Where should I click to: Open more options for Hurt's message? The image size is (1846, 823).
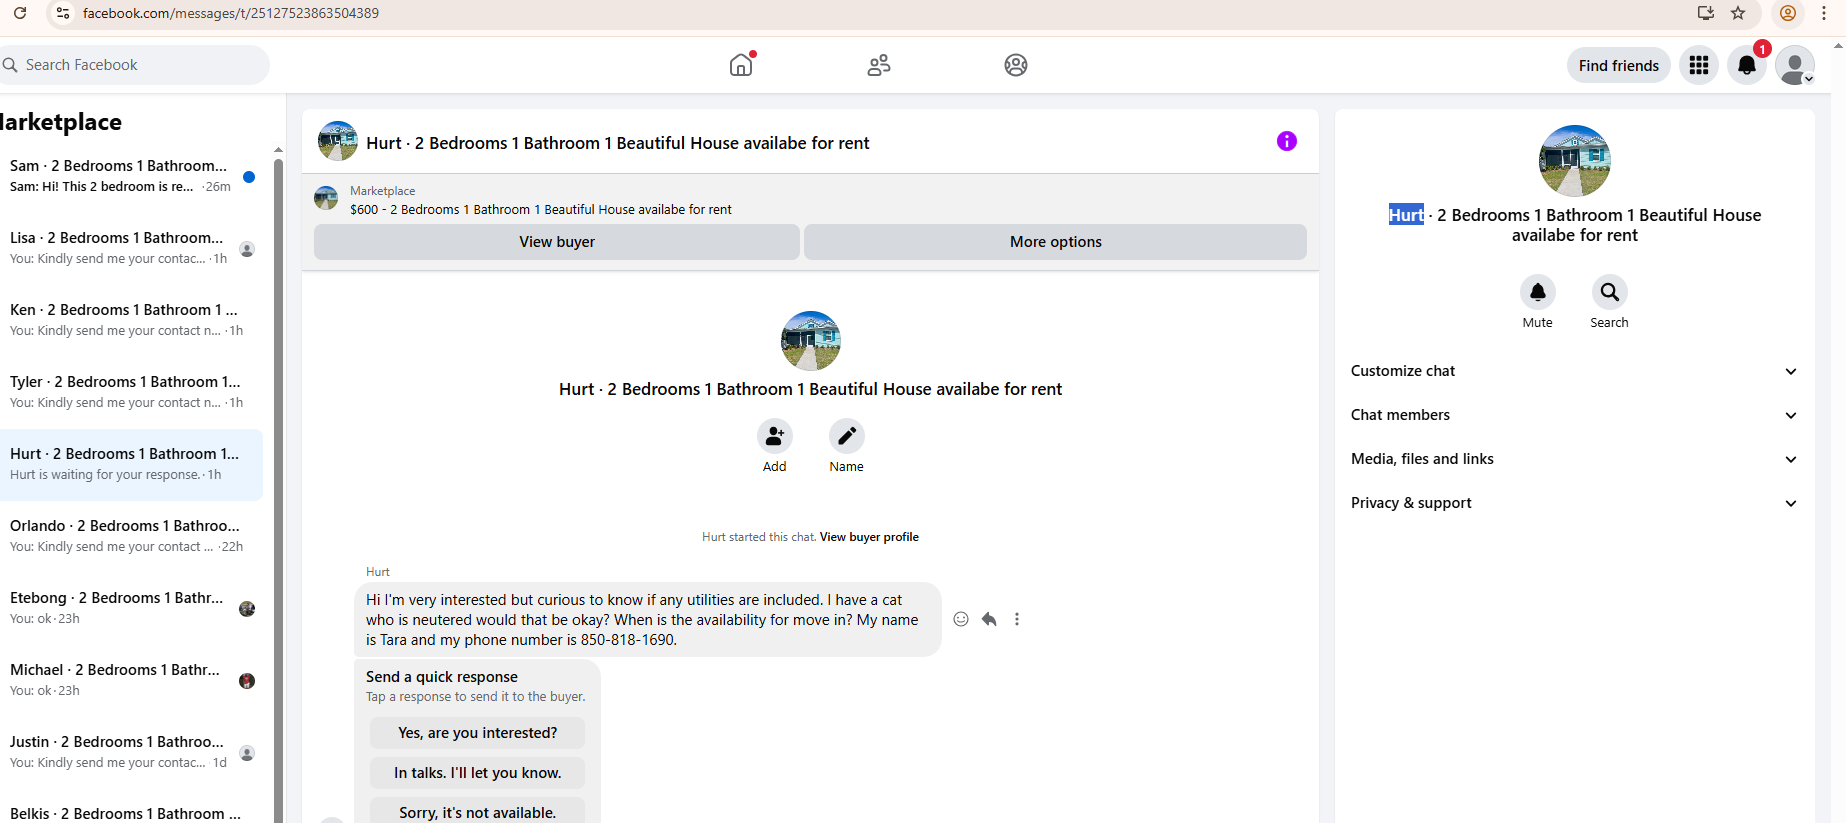click(1017, 619)
